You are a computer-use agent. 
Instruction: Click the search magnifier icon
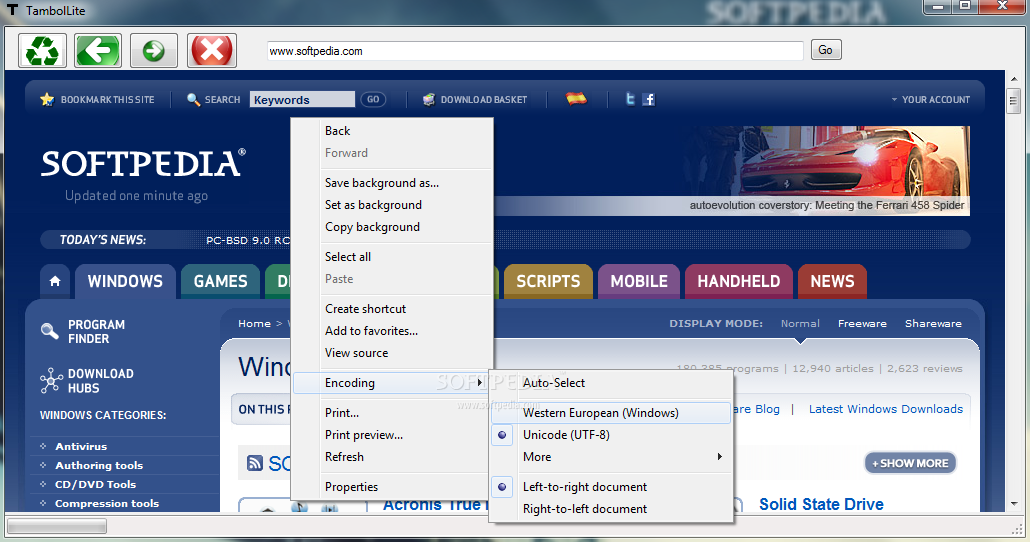(x=193, y=99)
